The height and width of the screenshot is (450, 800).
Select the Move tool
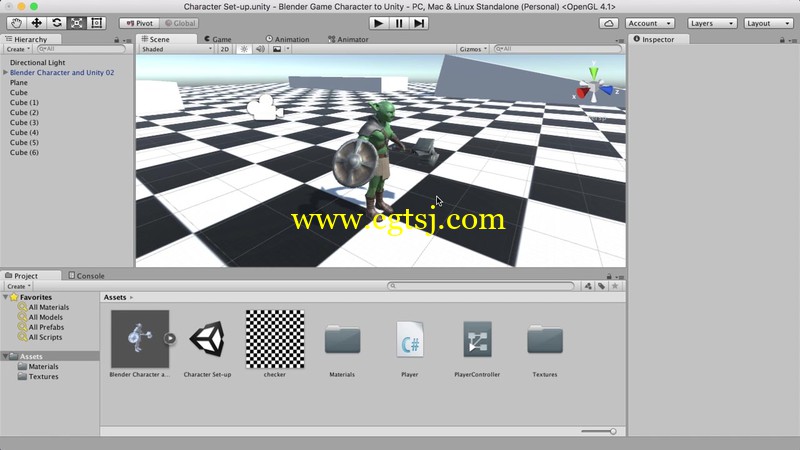point(36,23)
